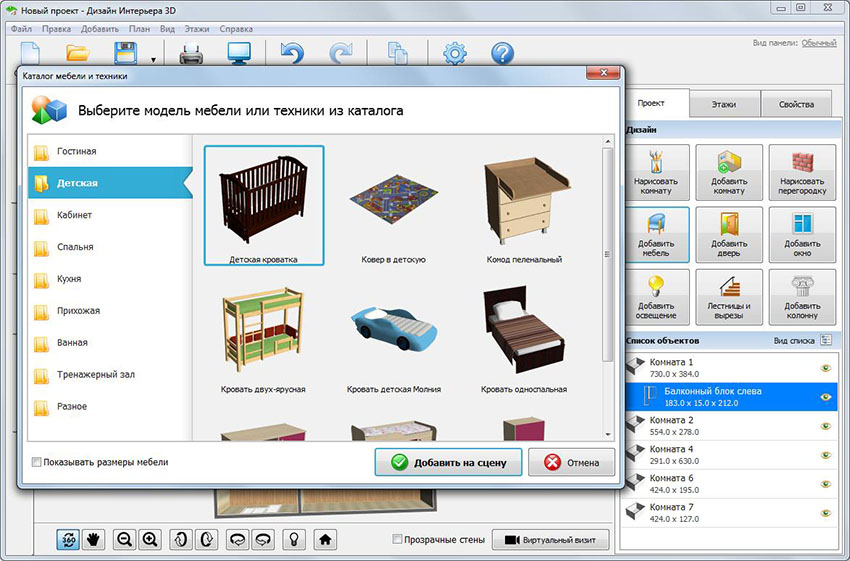Click the 'Отмена' button
The width and height of the screenshot is (850, 561).
click(571, 462)
